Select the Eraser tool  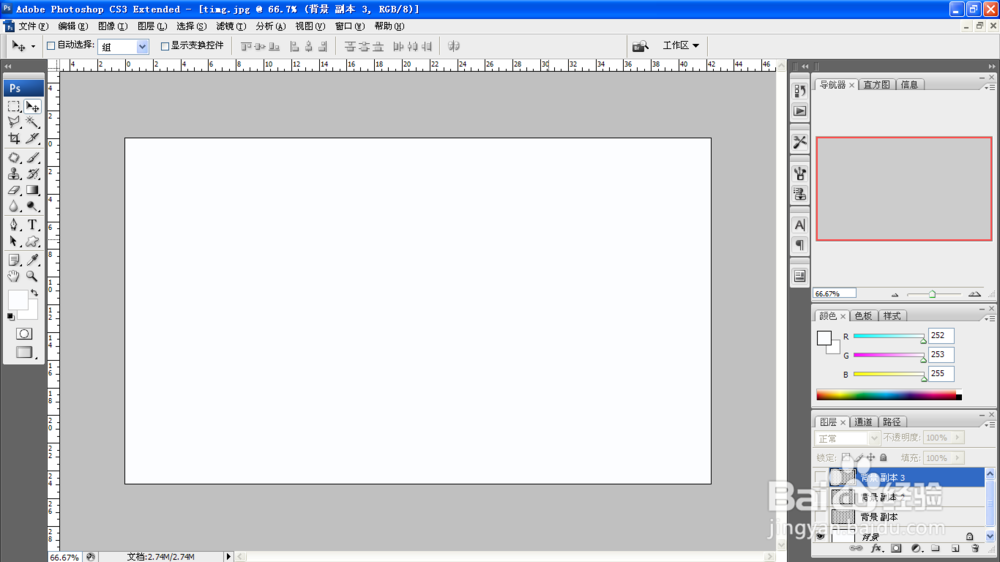[x=14, y=190]
